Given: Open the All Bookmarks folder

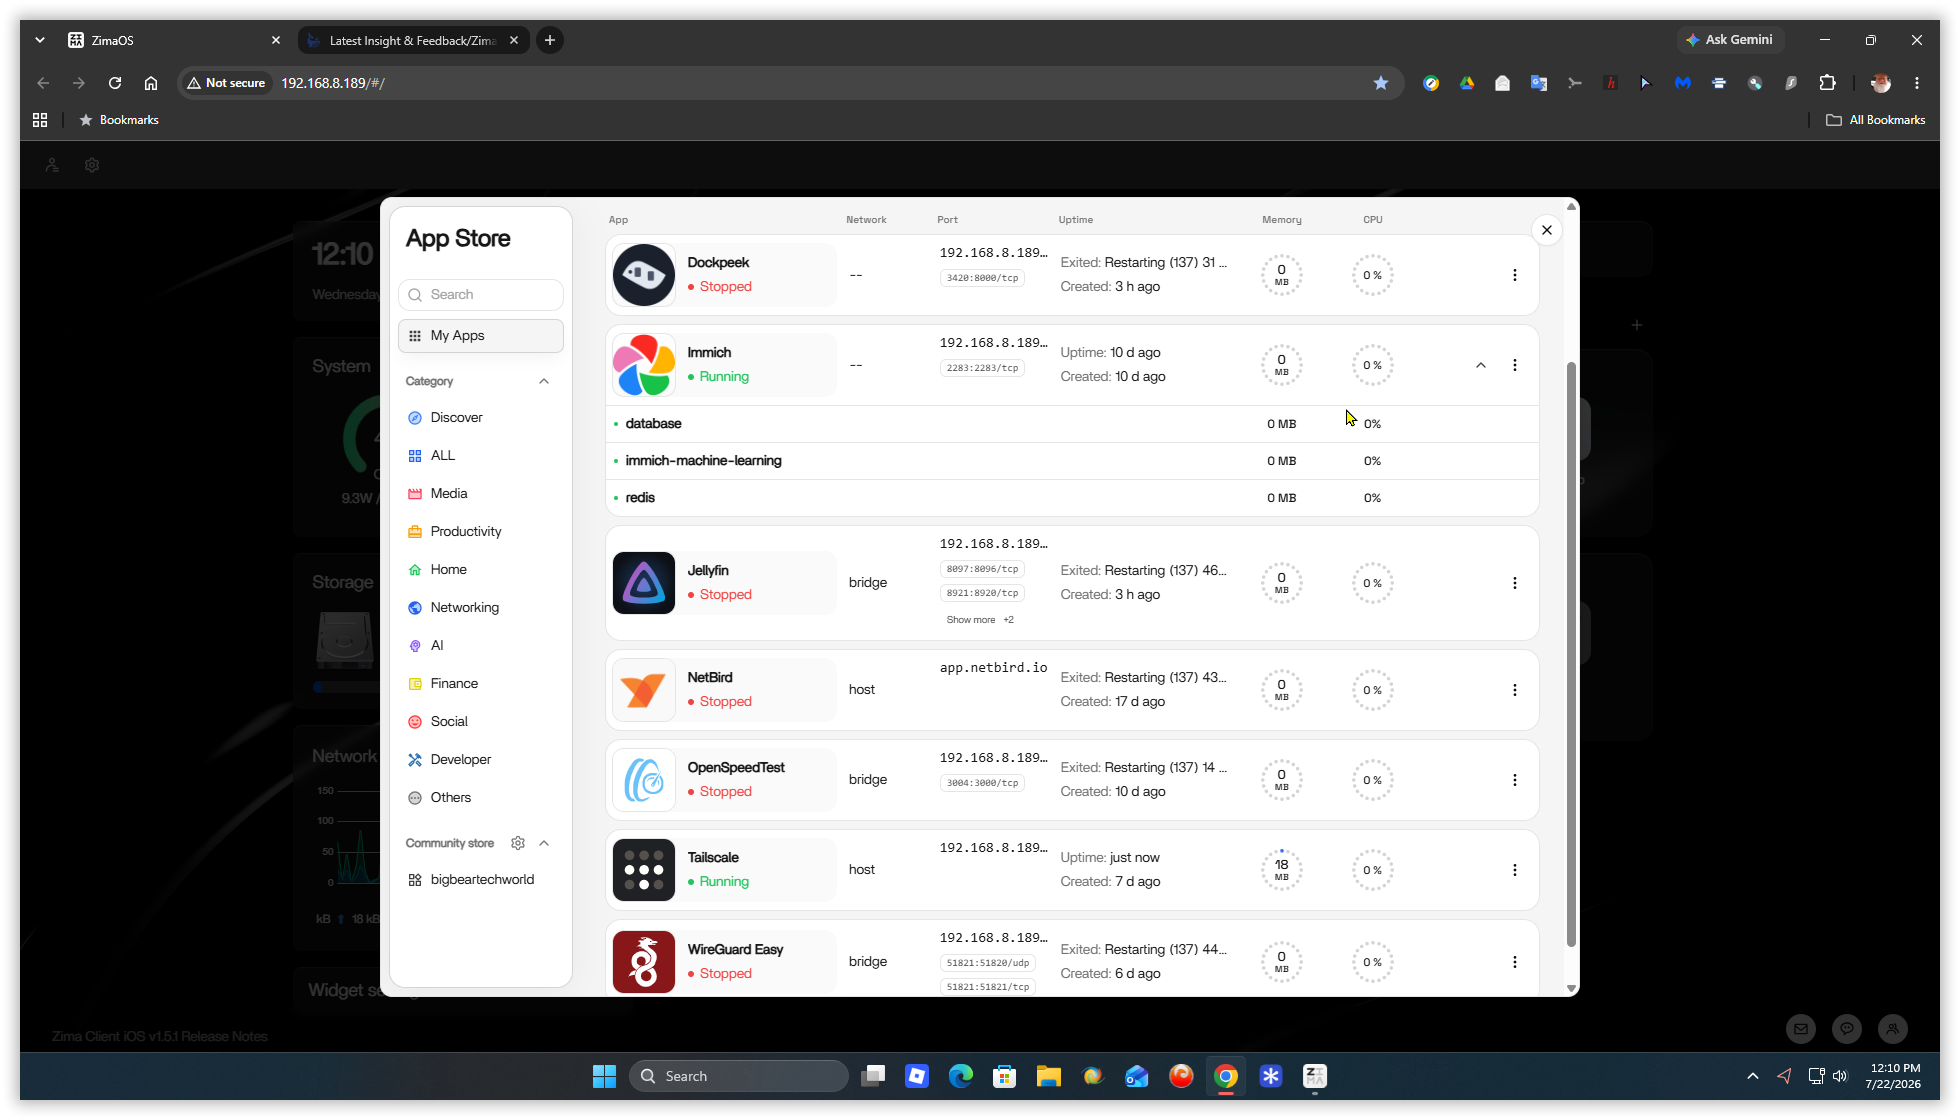Looking at the screenshot, I should click(1876, 120).
